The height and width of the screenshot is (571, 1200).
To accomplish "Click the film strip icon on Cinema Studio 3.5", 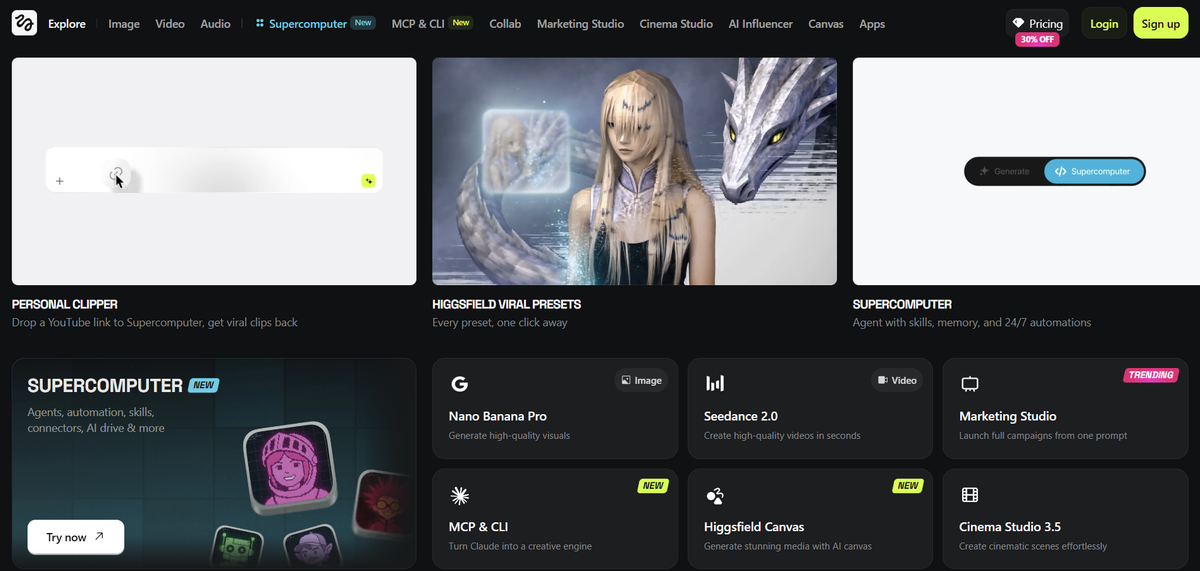I will coord(969,495).
